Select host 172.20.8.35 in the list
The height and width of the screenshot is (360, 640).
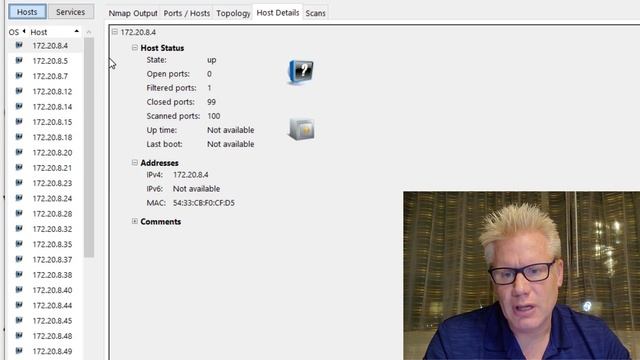[52, 244]
